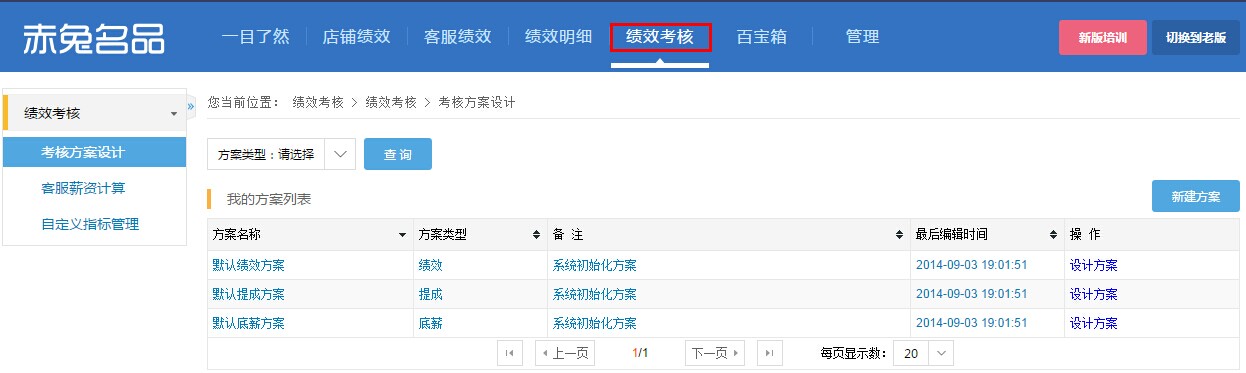The image size is (1246, 373).
Task: Sort by the 最后编辑时间 column
Action: [987, 235]
